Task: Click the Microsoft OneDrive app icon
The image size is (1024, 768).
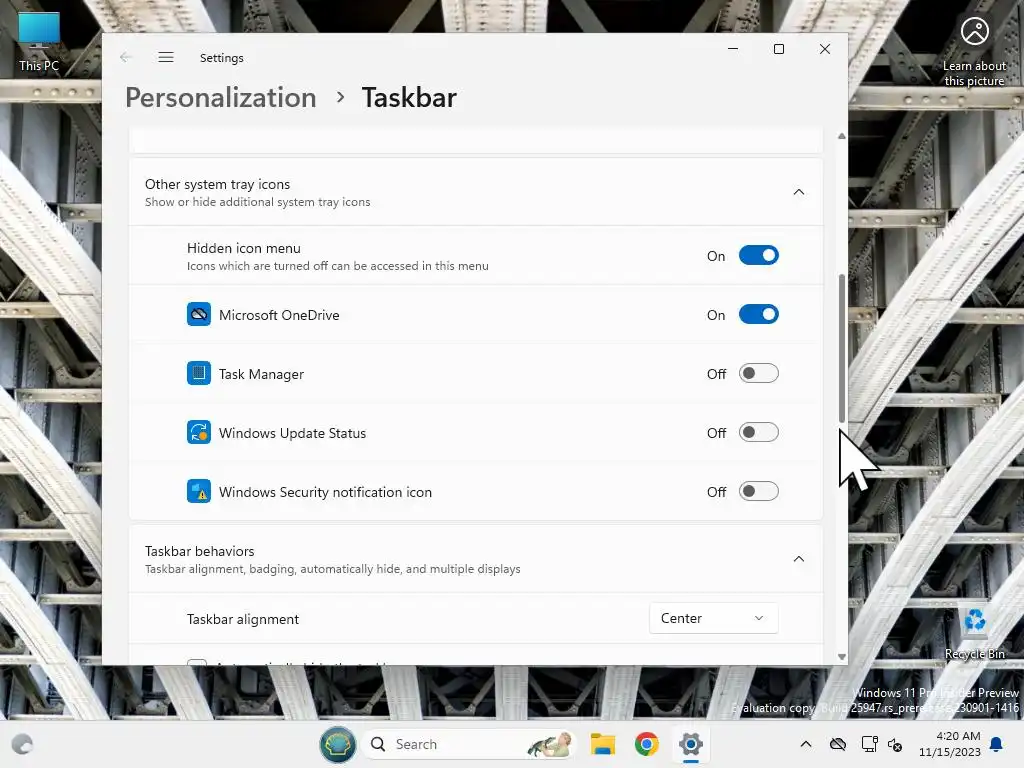Action: 199,314
